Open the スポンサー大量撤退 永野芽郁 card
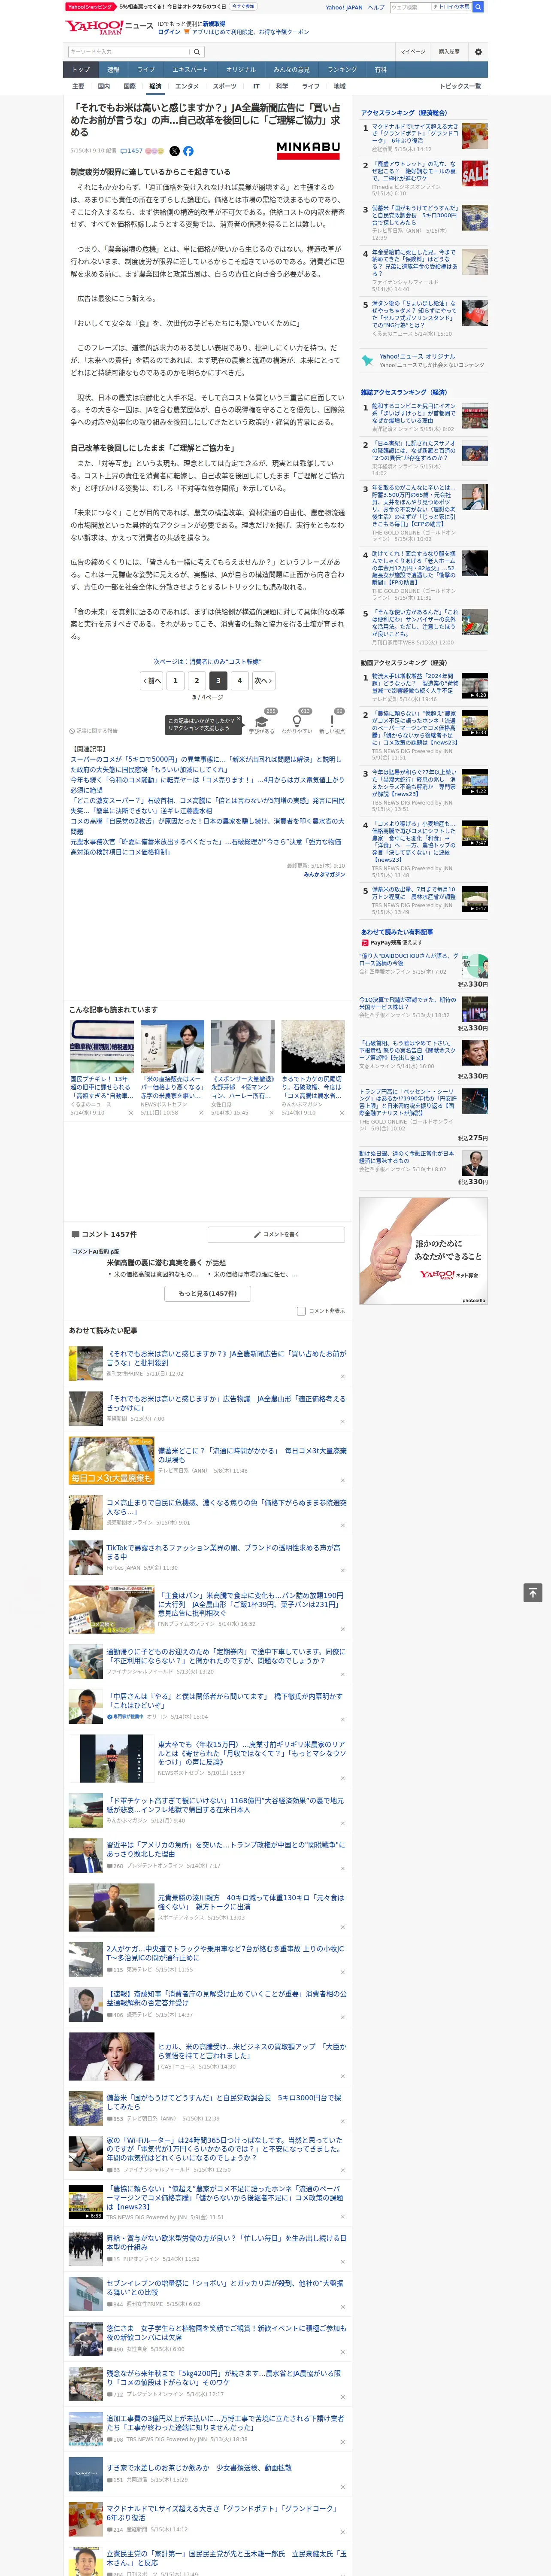This screenshot has height=2576, width=551. point(242,1068)
